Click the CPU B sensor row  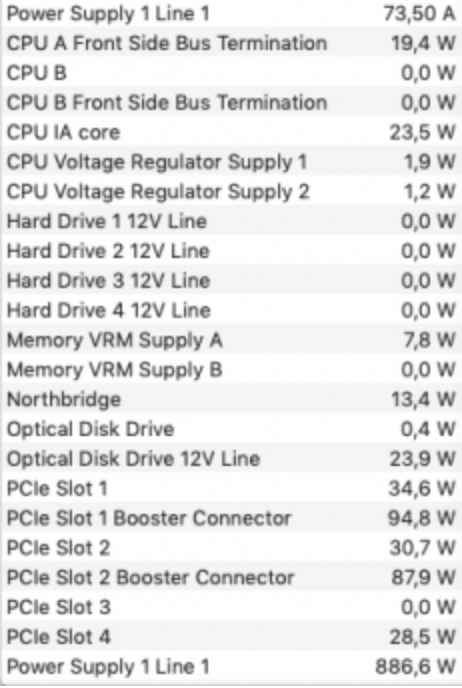[x=231, y=73]
